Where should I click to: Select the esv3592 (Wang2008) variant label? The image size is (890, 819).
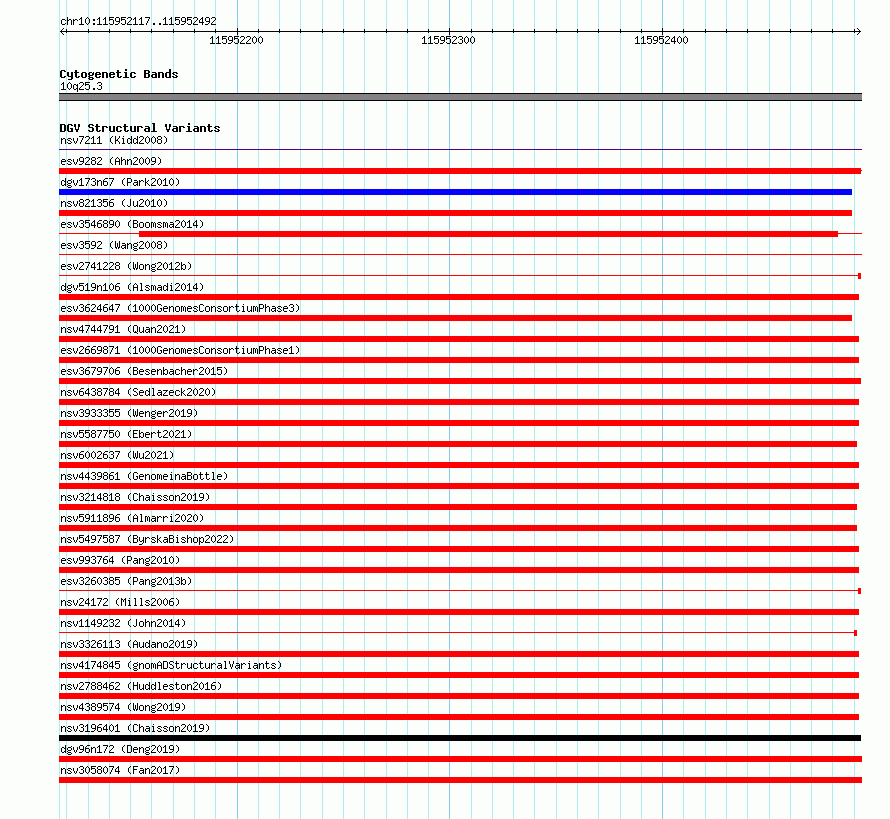[x=114, y=245]
